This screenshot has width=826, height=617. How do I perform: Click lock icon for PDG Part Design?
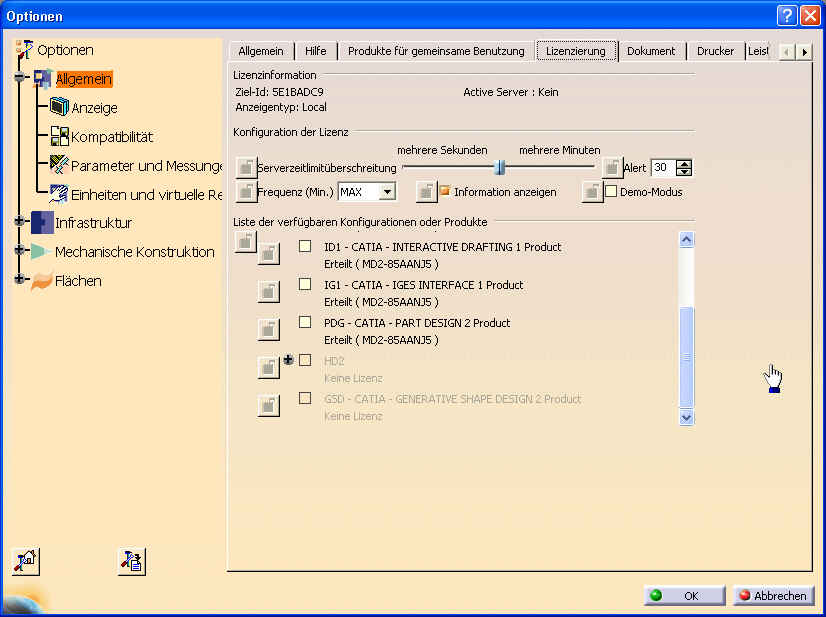[268, 330]
